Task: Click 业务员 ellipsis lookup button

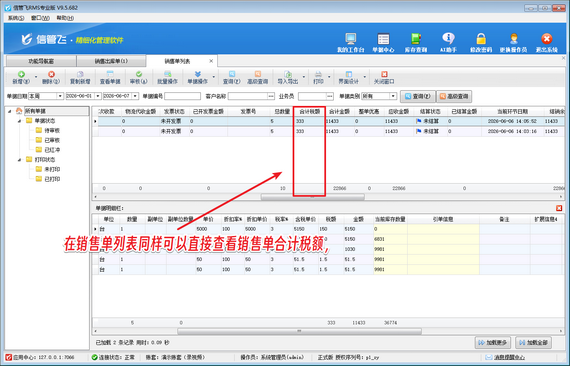Action: (x=330, y=96)
